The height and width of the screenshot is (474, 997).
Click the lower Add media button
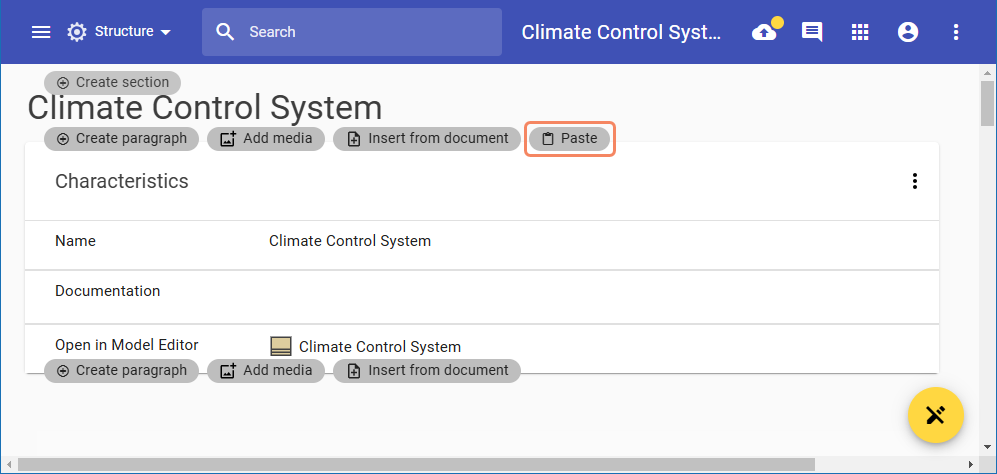click(266, 371)
